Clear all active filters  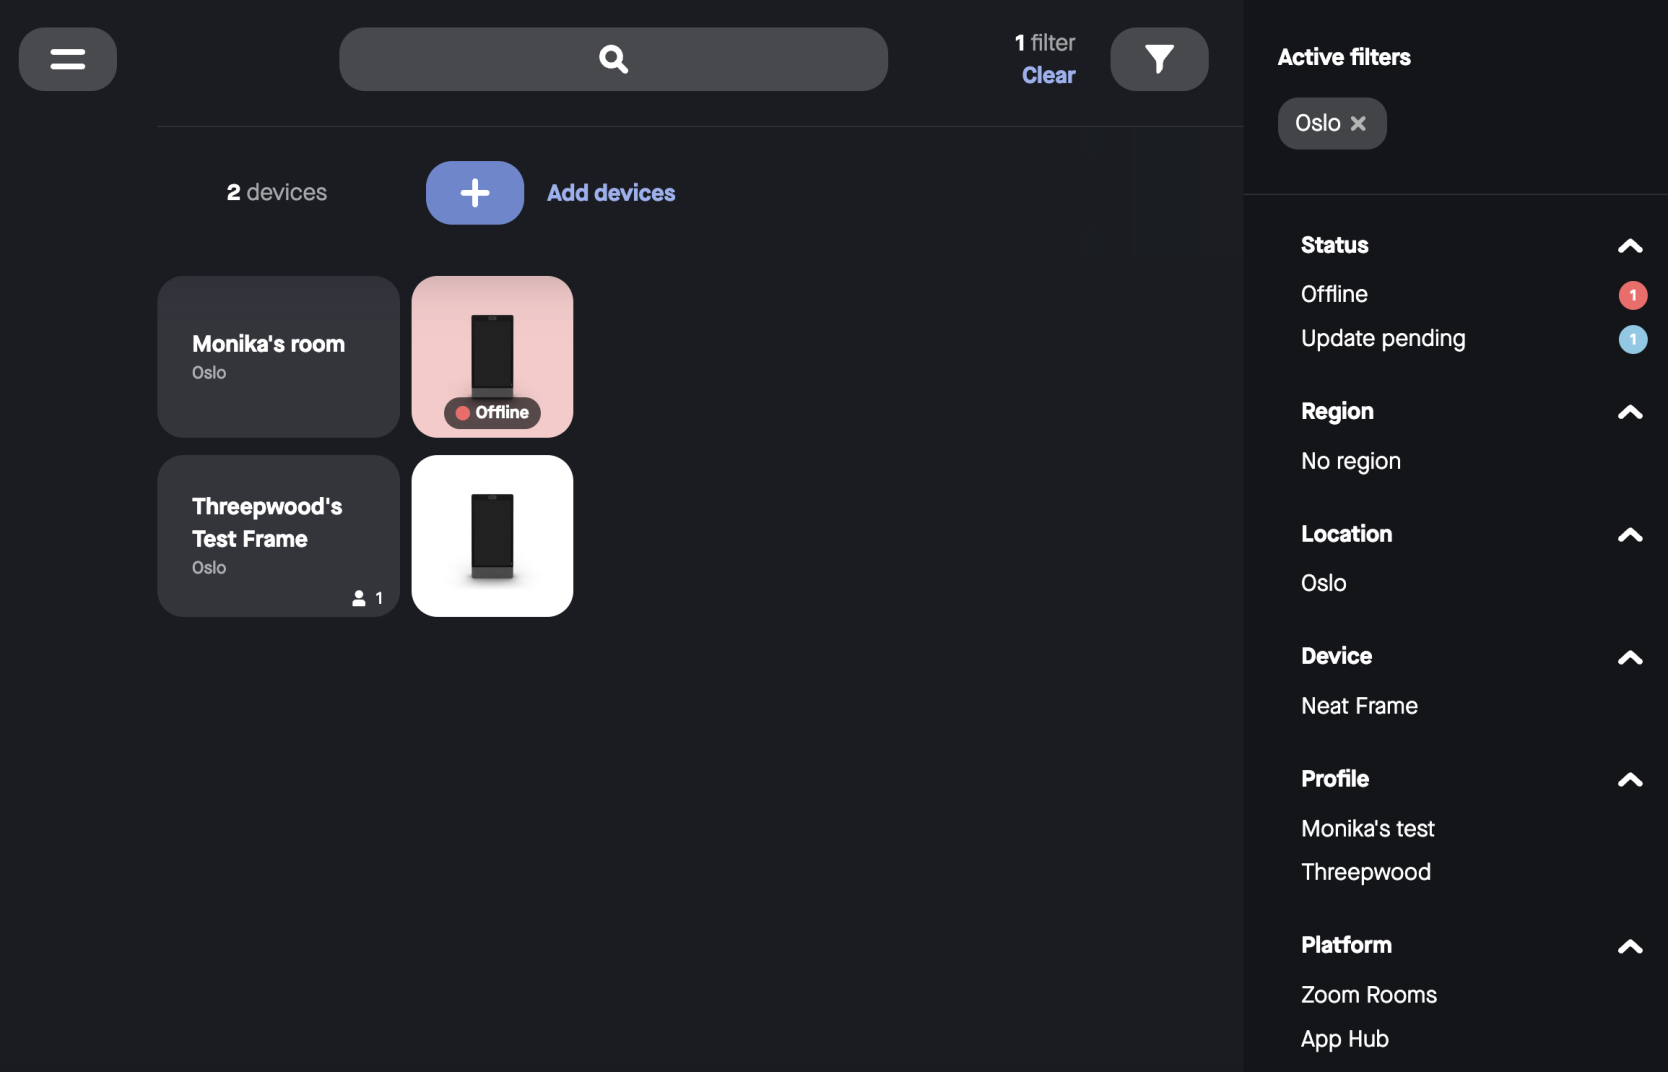point(1048,75)
